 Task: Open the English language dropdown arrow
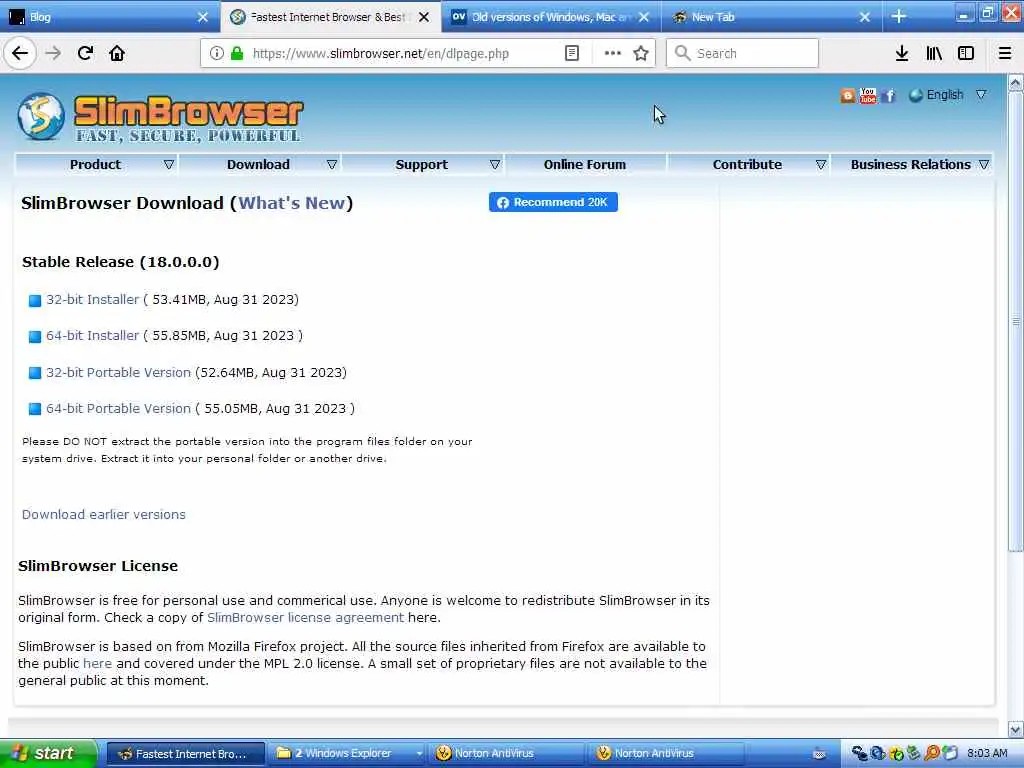pyautogui.click(x=981, y=95)
